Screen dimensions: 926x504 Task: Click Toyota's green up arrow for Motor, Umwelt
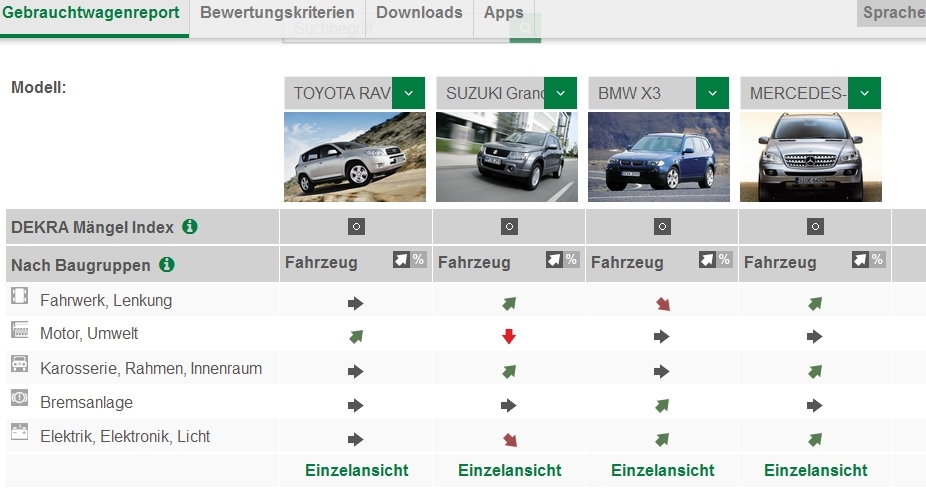[356, 337]
